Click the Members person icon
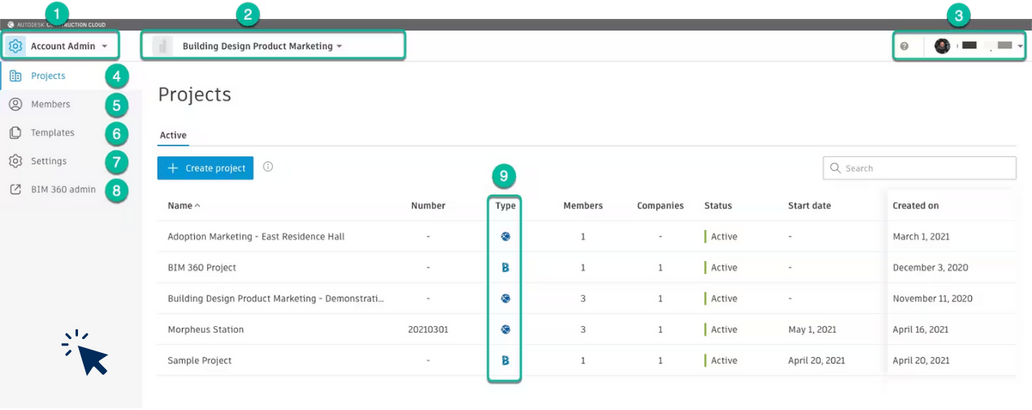The height and width of the screenshot is (410, 1032). point(15,104)
